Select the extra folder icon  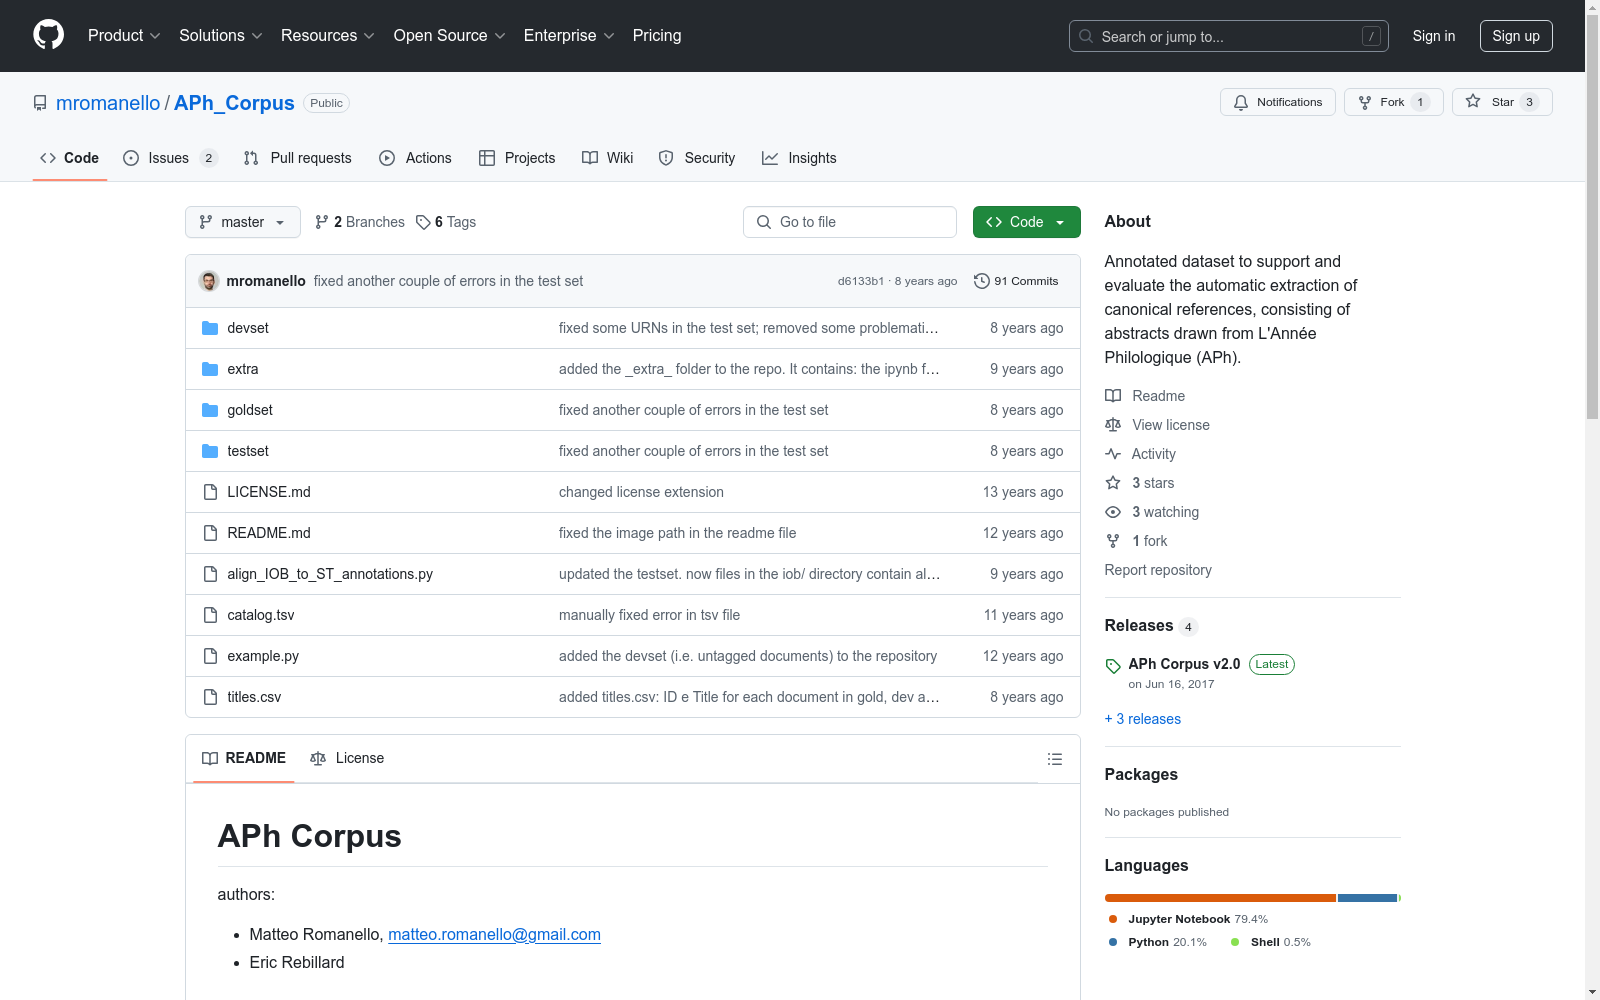210,369
